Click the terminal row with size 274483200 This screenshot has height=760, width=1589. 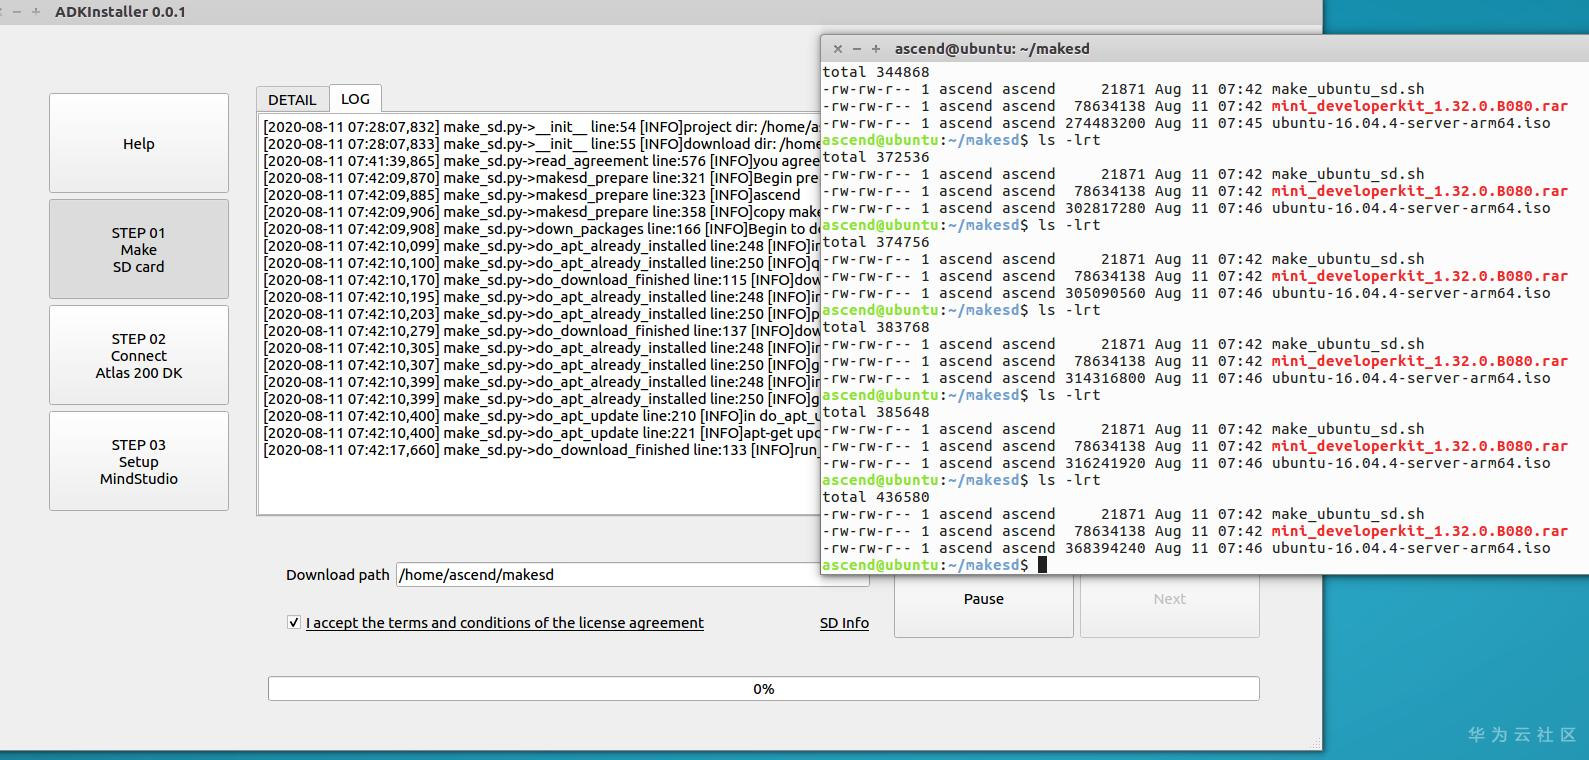coord(1186,123)
